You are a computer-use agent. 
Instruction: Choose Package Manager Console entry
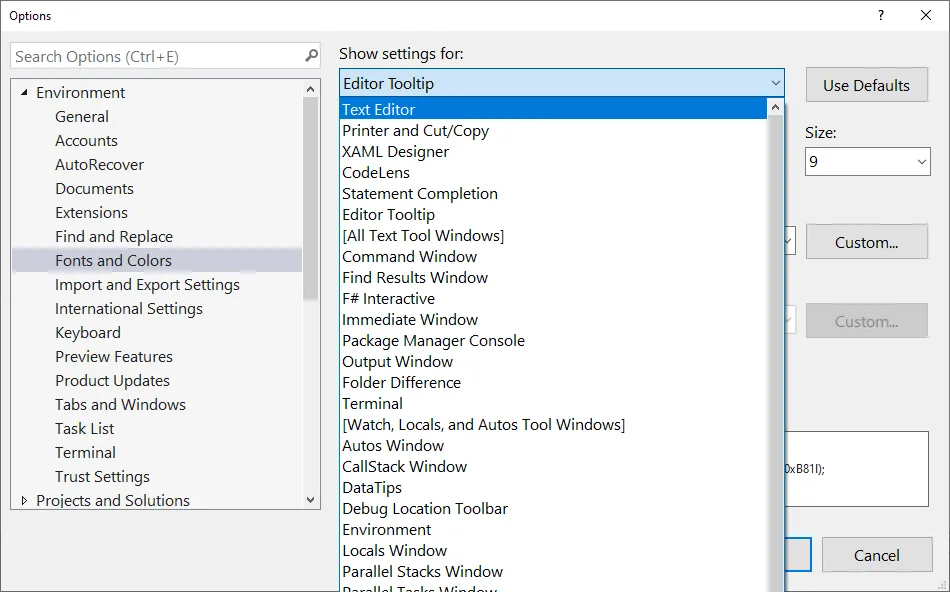553,341
